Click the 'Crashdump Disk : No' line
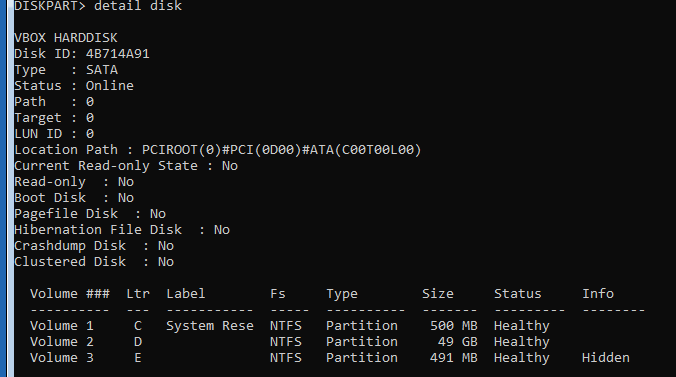This screenshot has width=676, height=377. click(94, 245)
